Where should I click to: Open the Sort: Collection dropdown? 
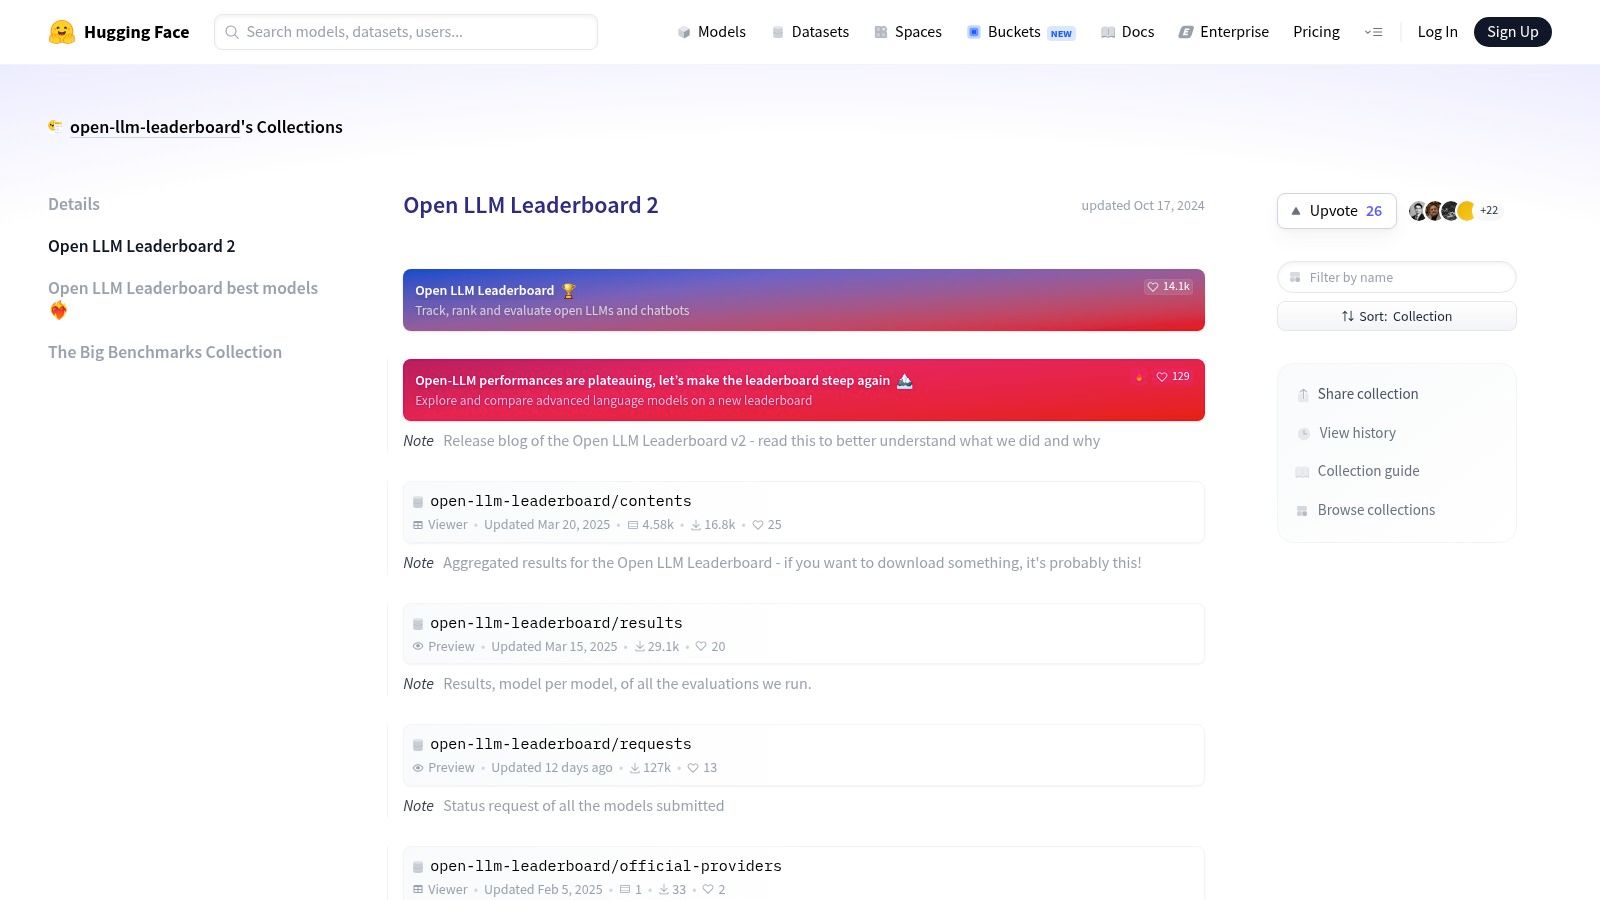1397,316
